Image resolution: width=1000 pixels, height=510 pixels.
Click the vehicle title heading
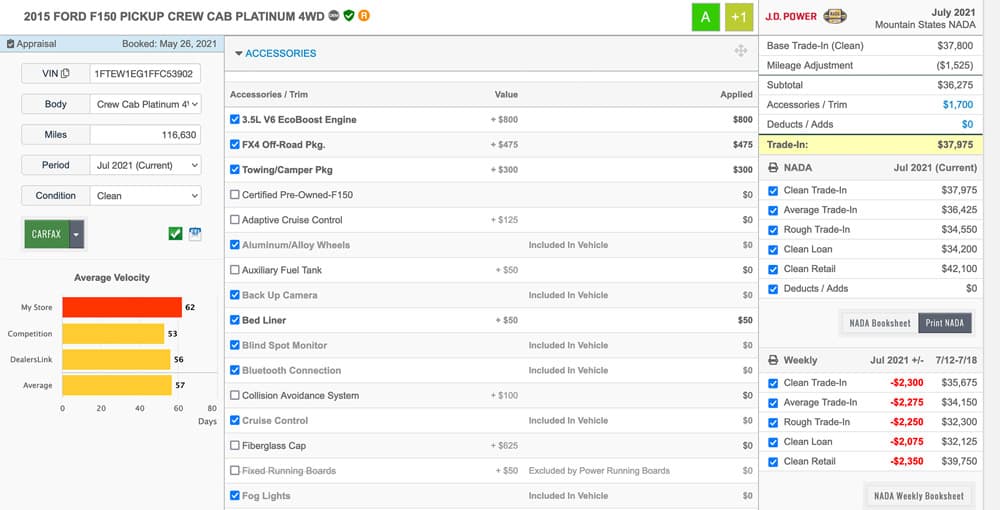pyautogui.click(x=174, y=17)
